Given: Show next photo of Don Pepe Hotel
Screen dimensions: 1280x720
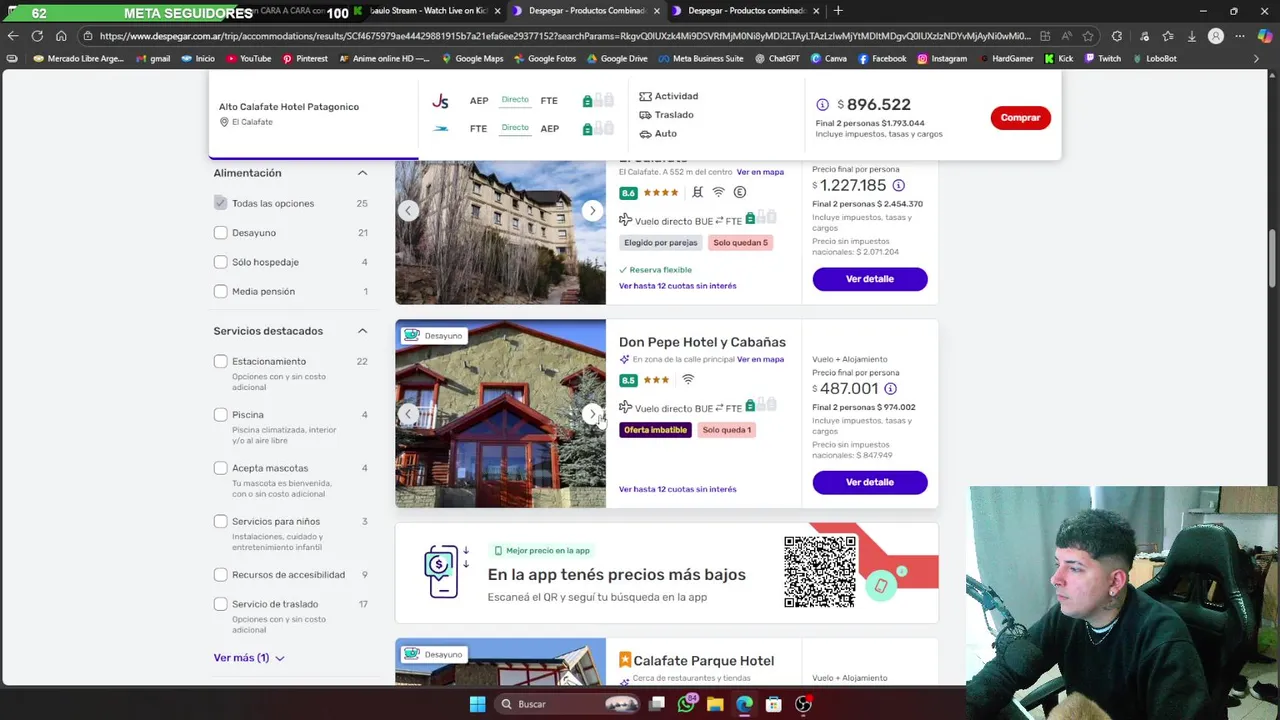Looking at the screenshot, I should coord(592,414).
